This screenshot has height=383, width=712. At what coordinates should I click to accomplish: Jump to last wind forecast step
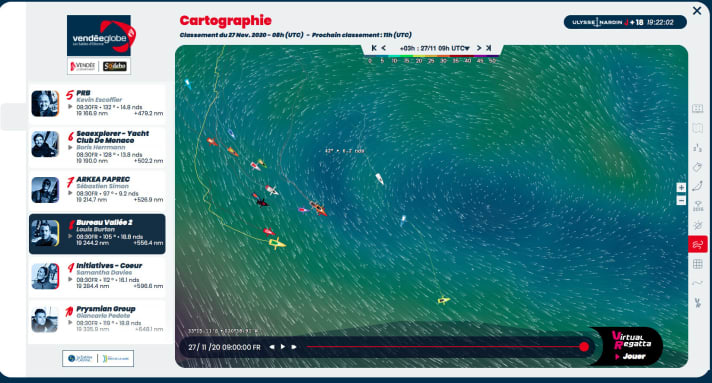pyautogui.click(x=489, y=48)
